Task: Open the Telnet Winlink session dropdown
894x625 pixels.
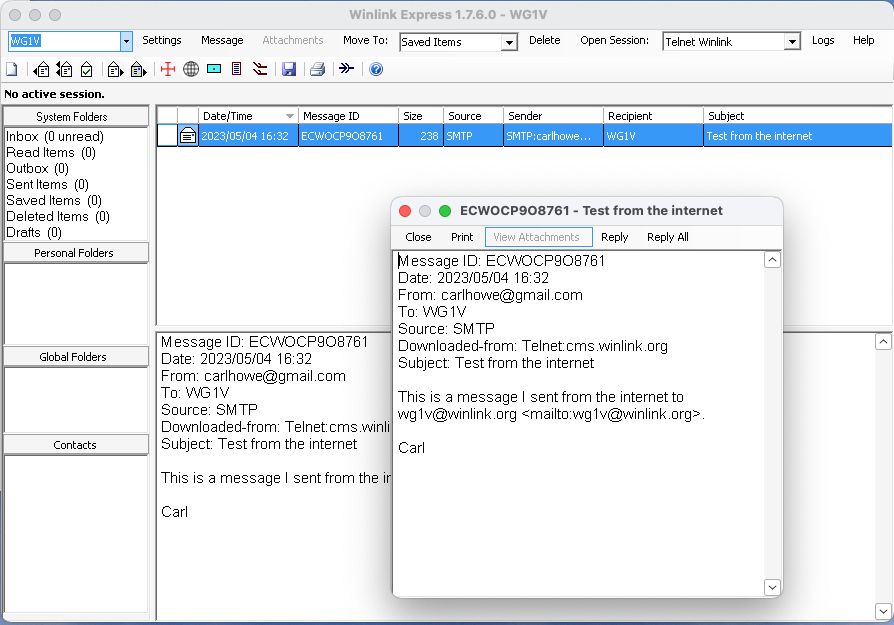Action: [x=792, y=42]
